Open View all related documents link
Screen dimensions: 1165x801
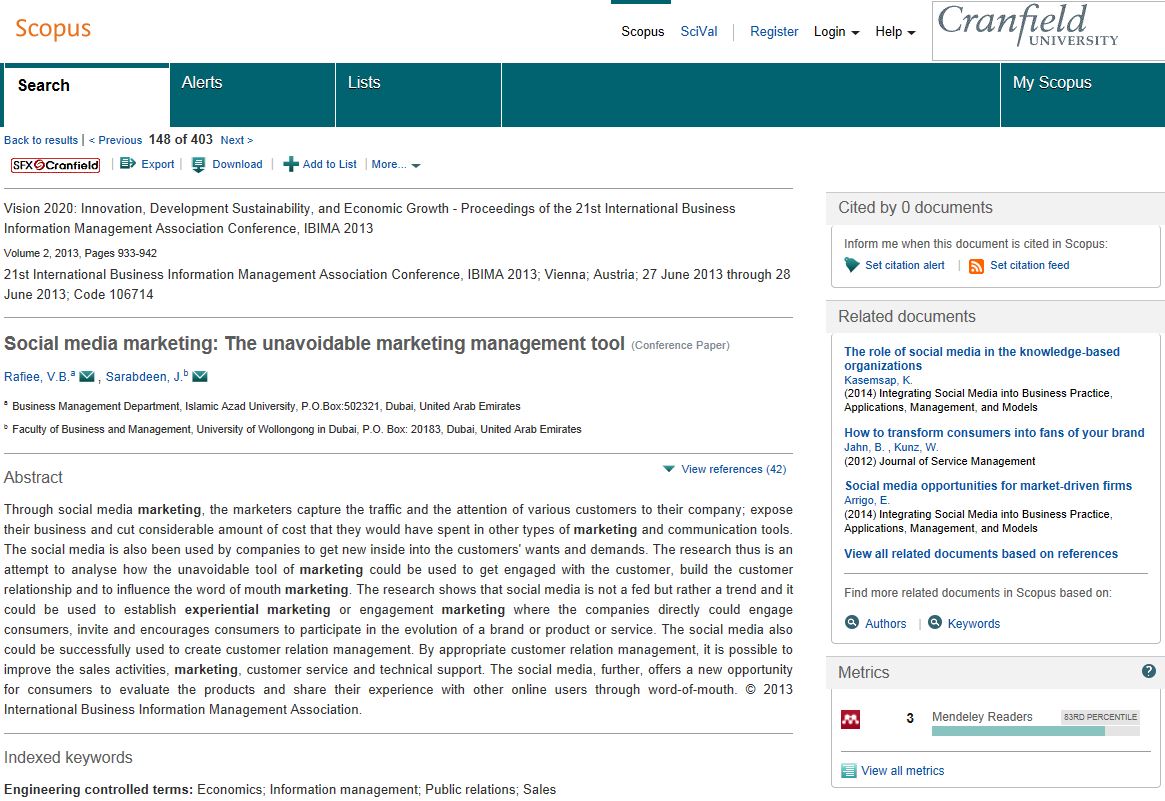981,554
